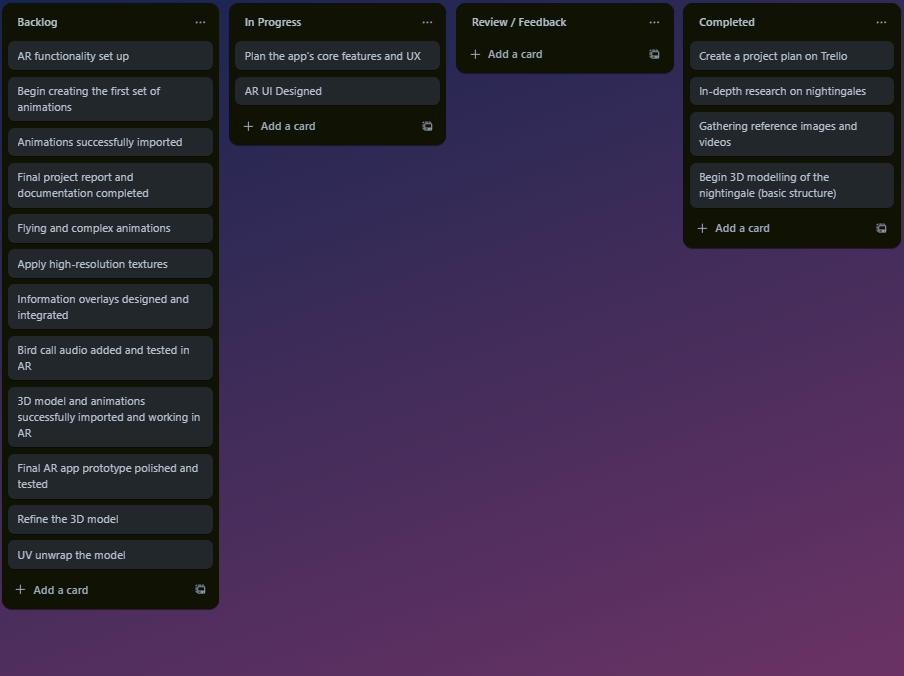Image resolution: width=904 pixels, height=676 pixels.
Task: Open the 'AR functionality set up' card
Action: [110, 56]
